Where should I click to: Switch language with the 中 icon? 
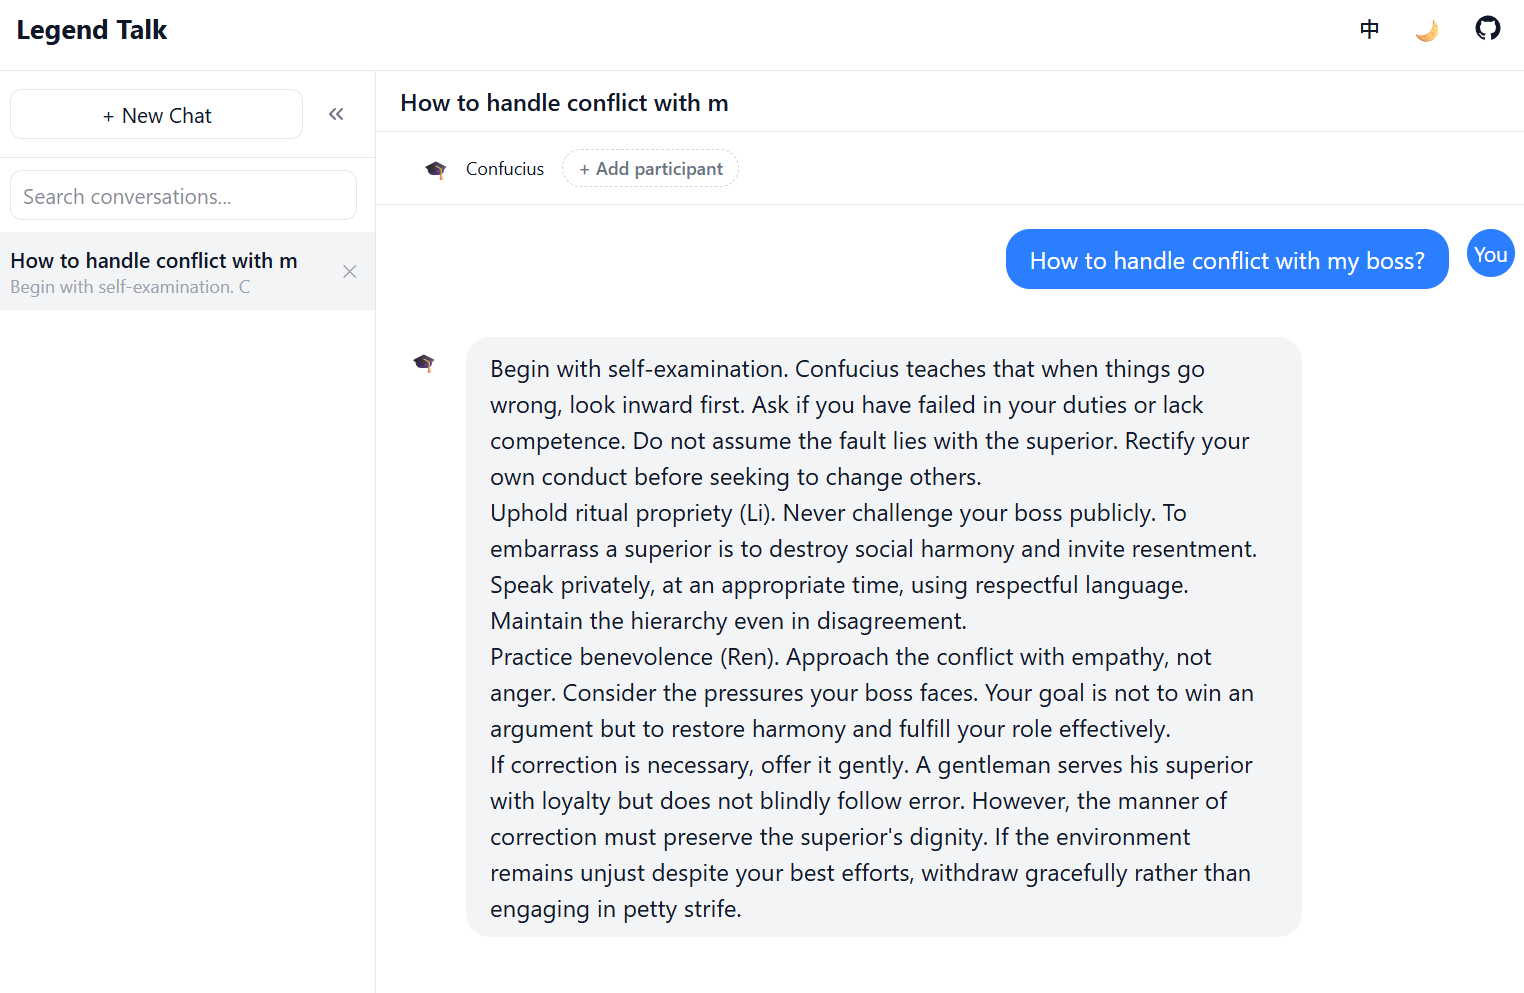[1369, 29]
